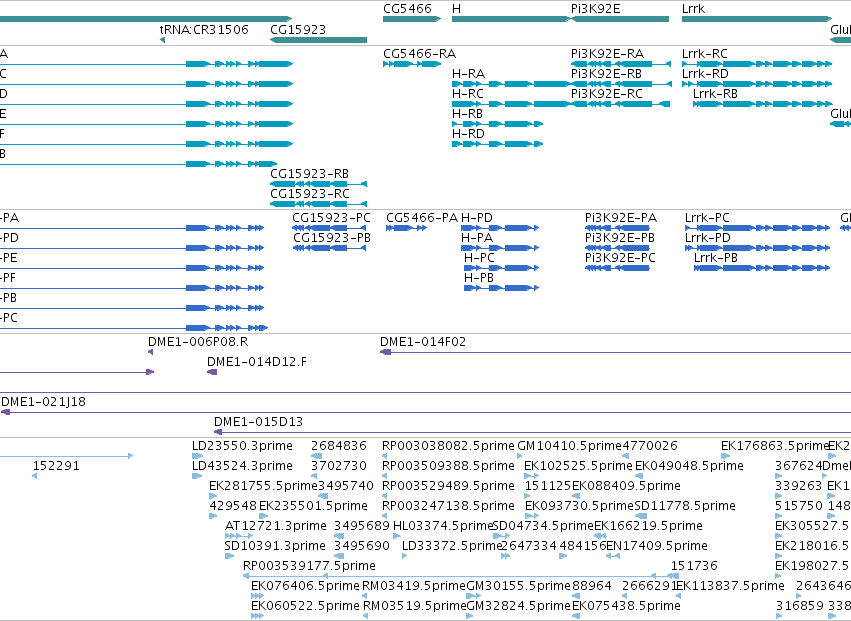Click the EK166219.5prime EST label

pyautogui.click(x=649, y=527)
